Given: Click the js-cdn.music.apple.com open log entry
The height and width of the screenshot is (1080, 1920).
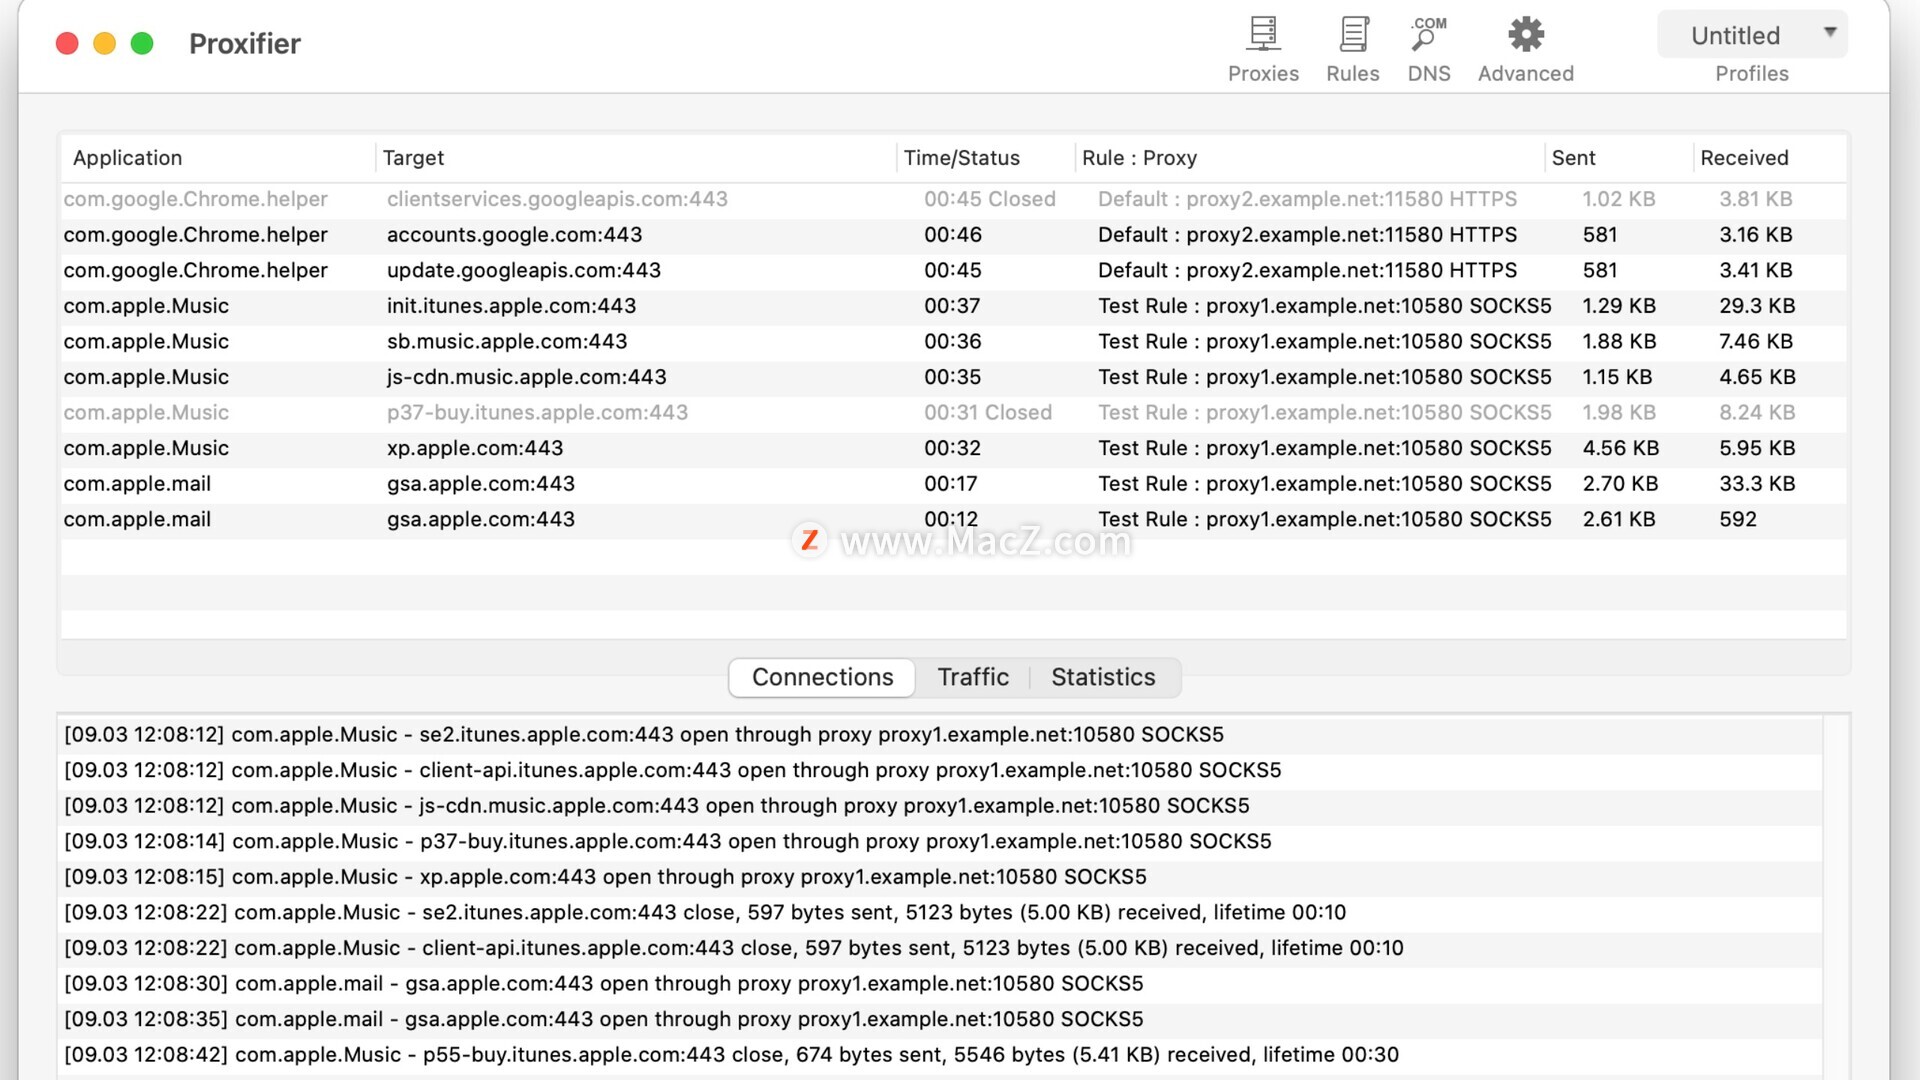Looking at the screenshot, I should [941, 806].
